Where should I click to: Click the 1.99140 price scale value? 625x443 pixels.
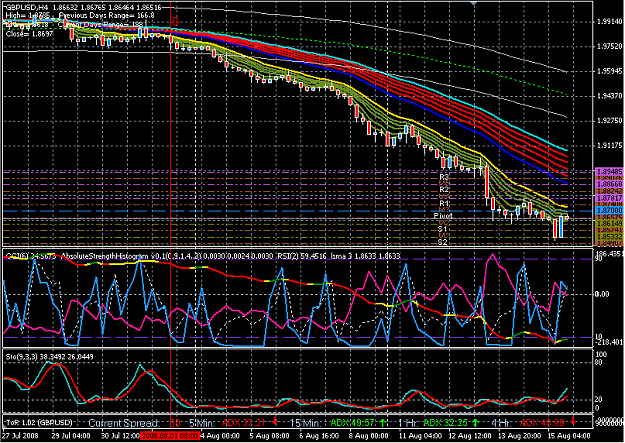610,22
